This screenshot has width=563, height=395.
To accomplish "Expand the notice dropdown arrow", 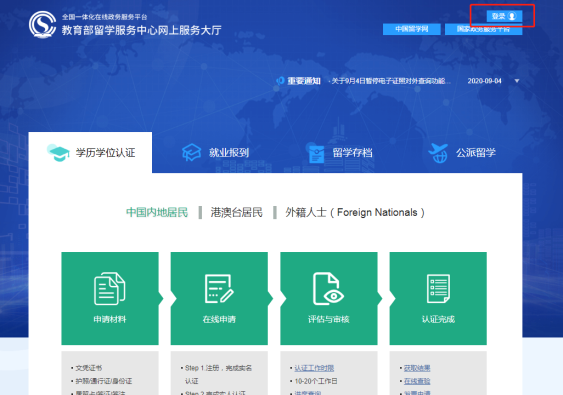I will tap(517, 81).
